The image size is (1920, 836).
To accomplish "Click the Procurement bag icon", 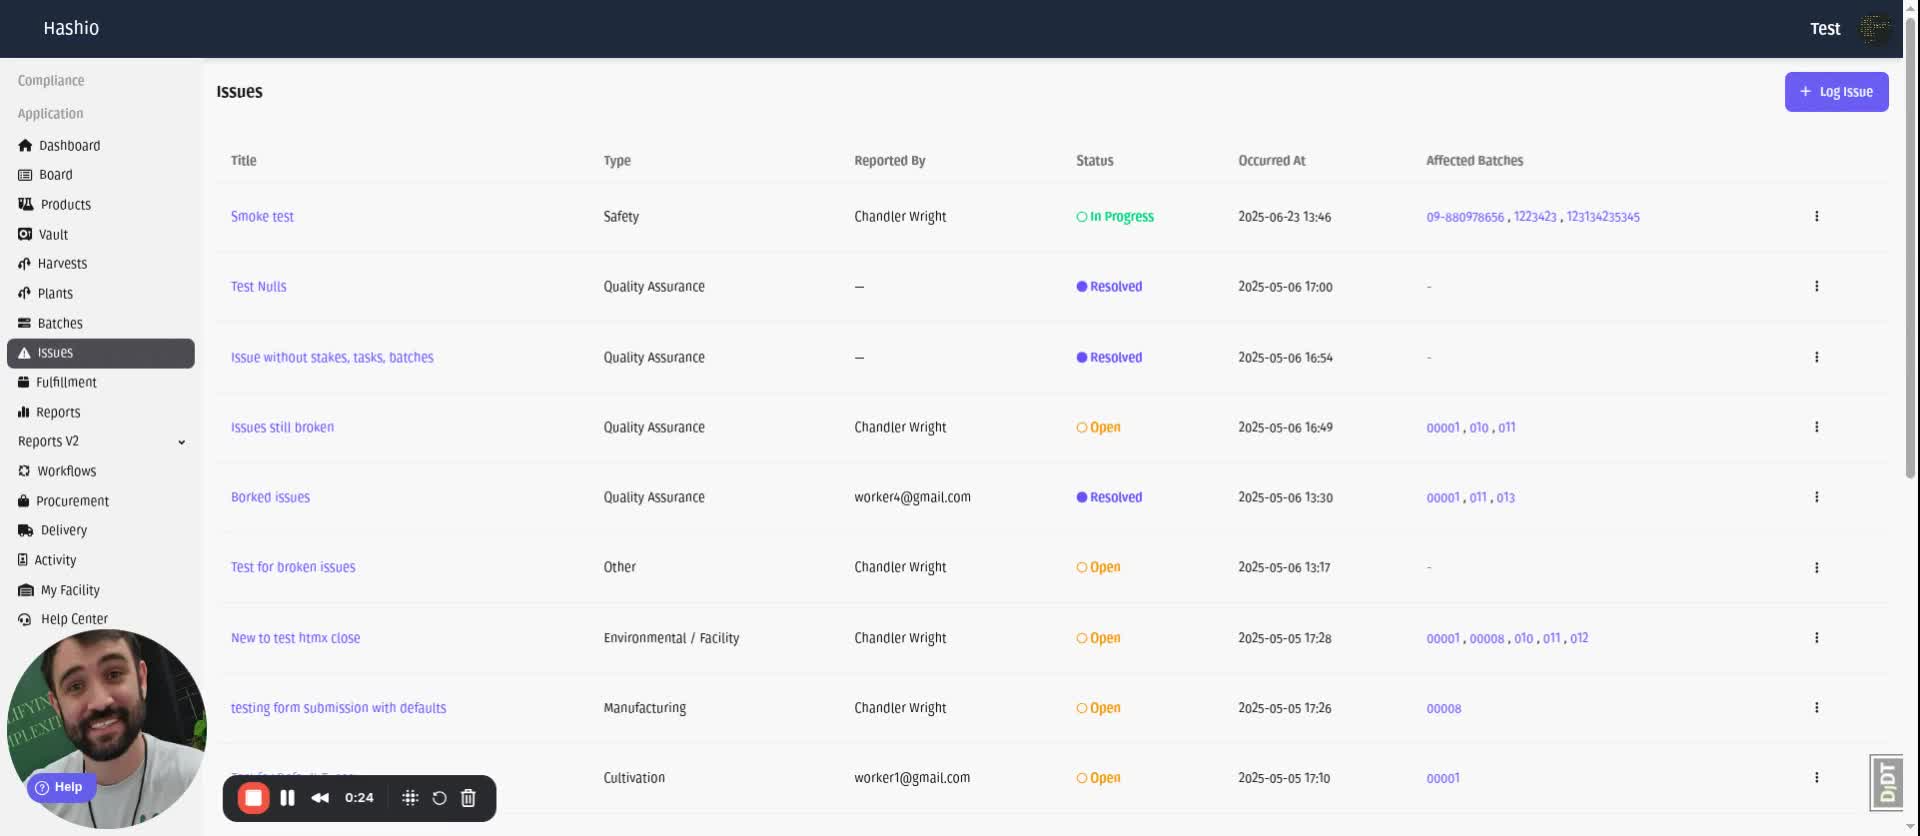I will (x=24, y=501).
